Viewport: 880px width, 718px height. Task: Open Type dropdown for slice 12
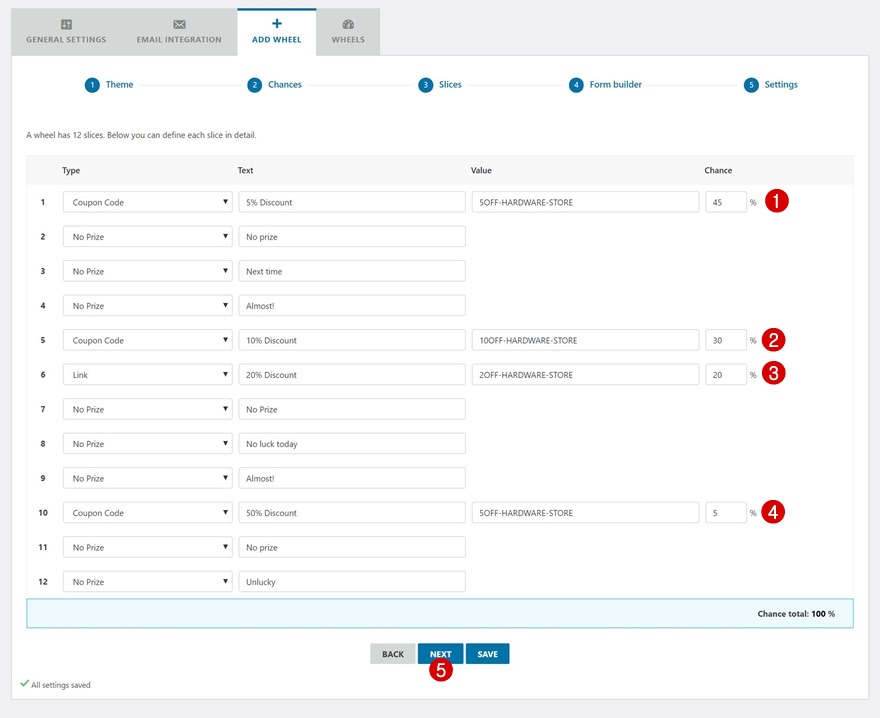click(x=147, y=582)
